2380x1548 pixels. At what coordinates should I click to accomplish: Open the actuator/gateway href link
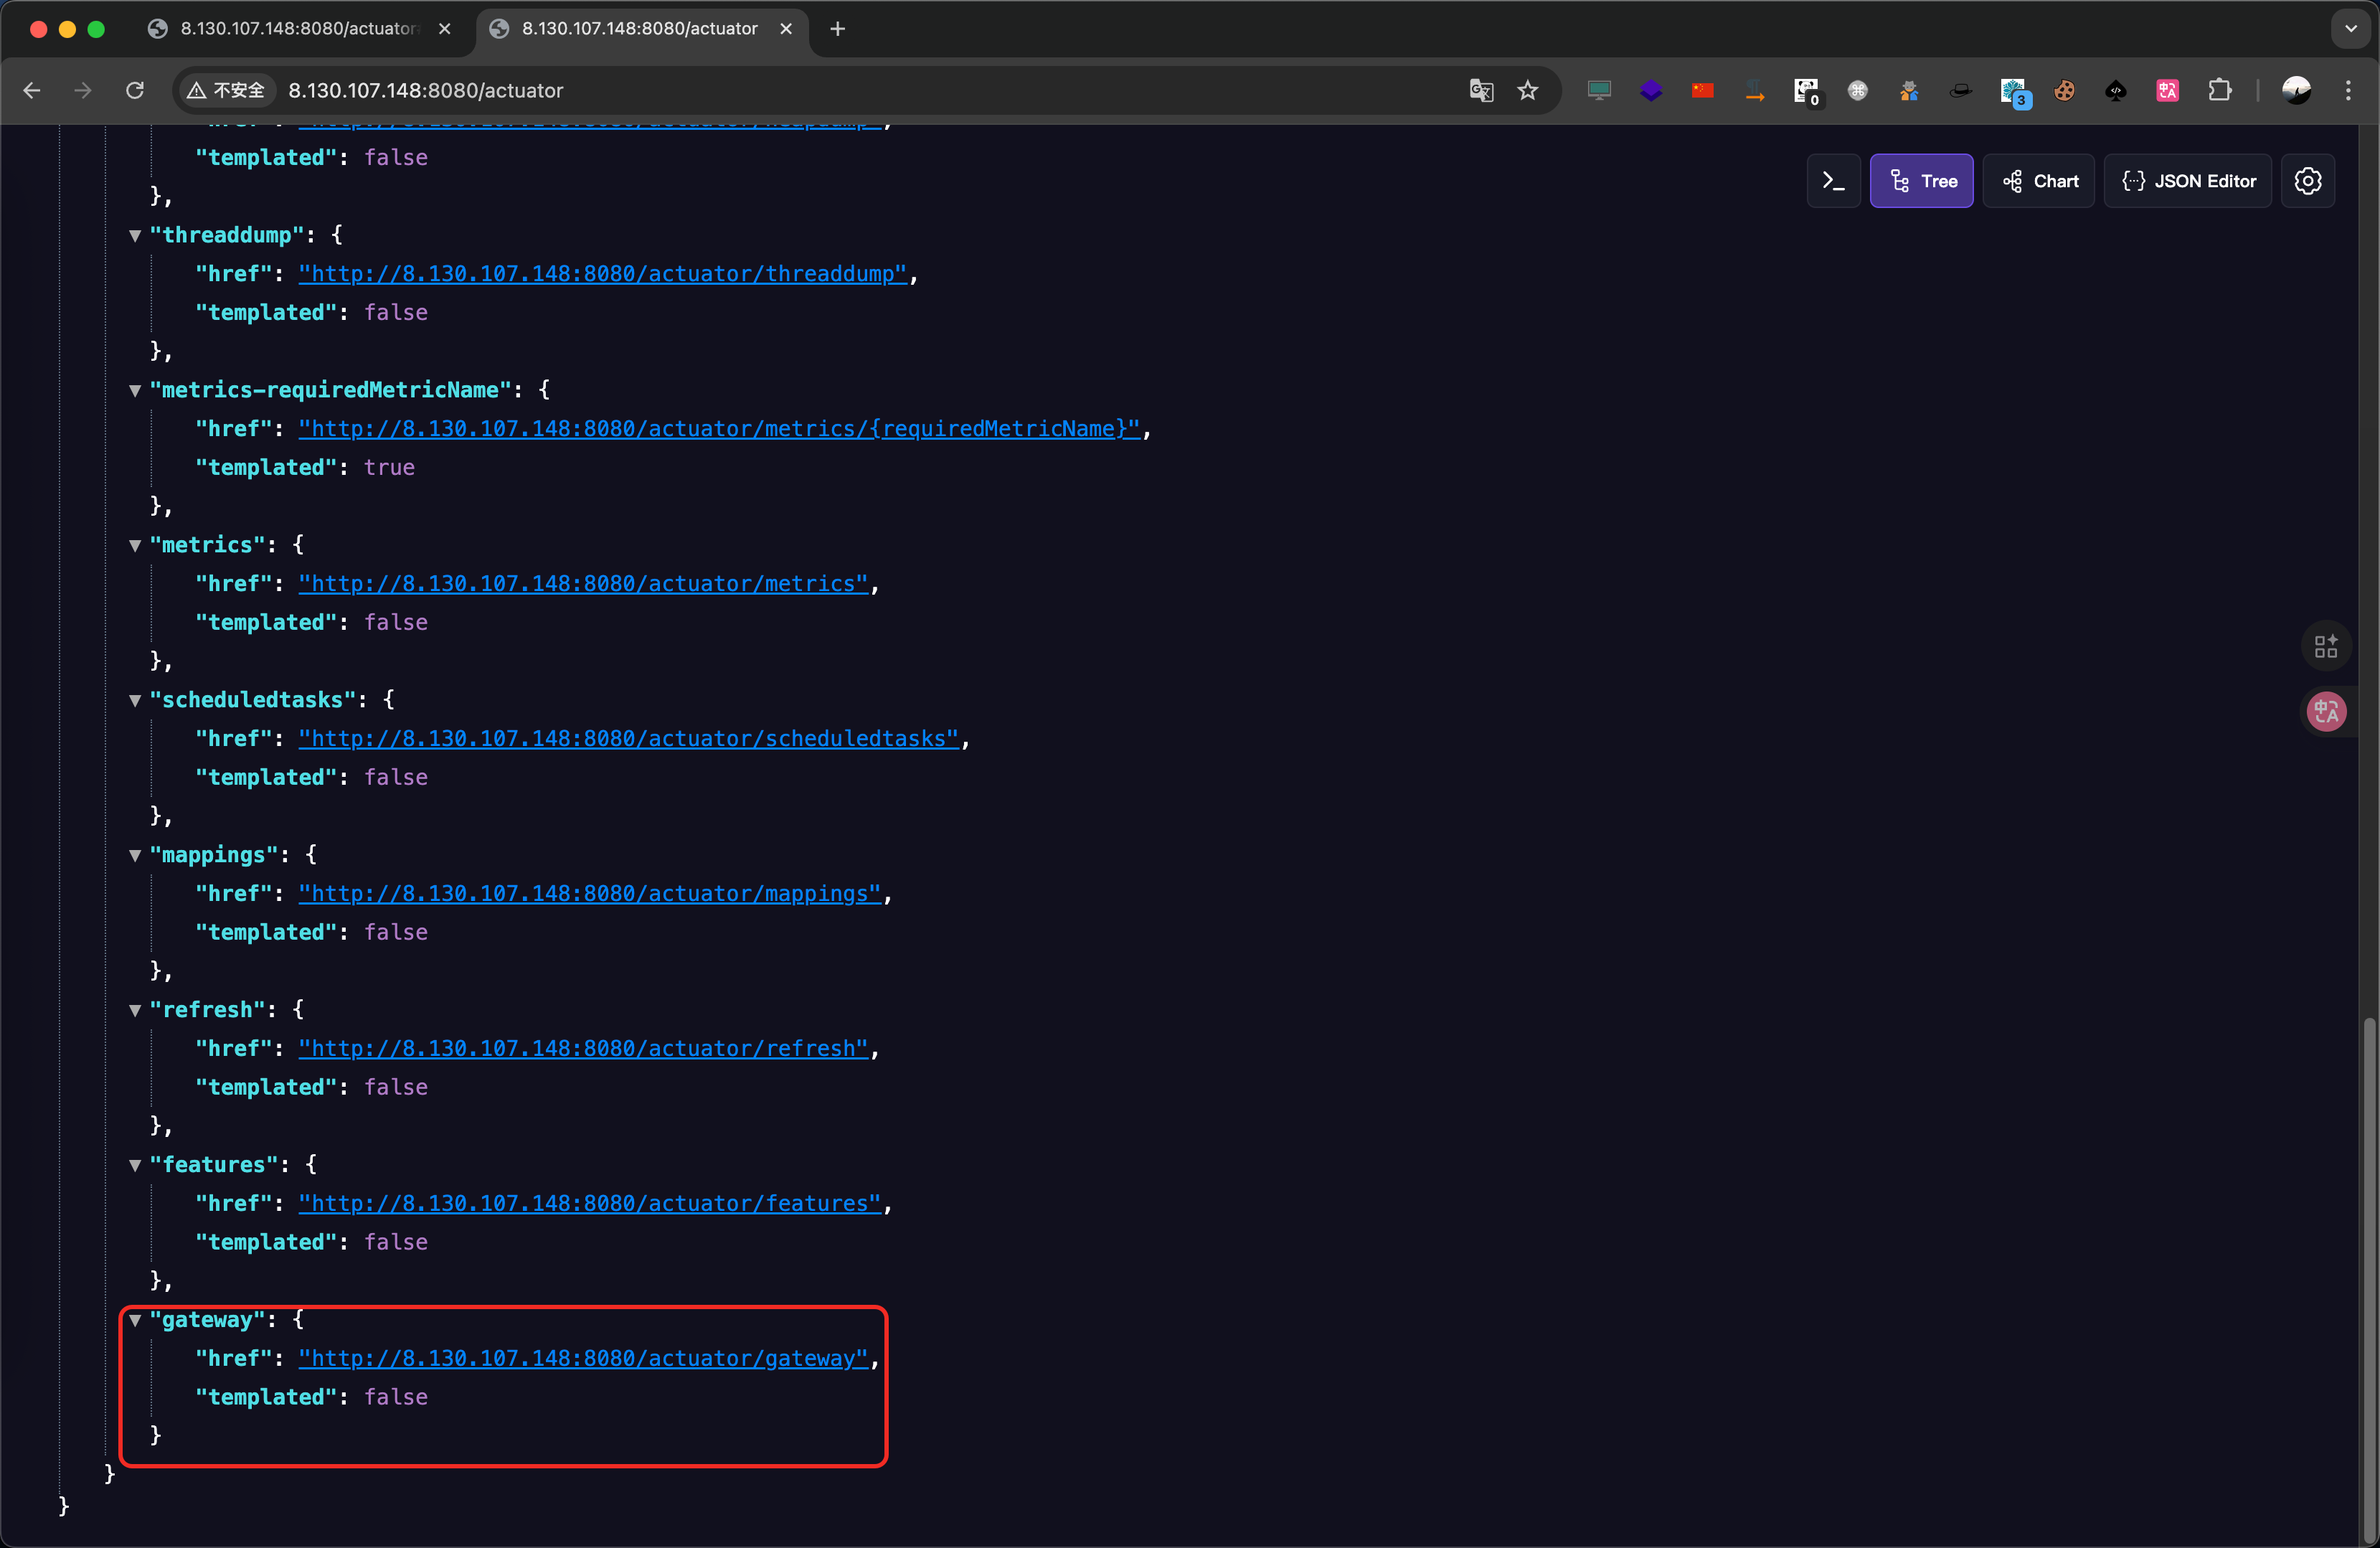(x=583, y=1358)
